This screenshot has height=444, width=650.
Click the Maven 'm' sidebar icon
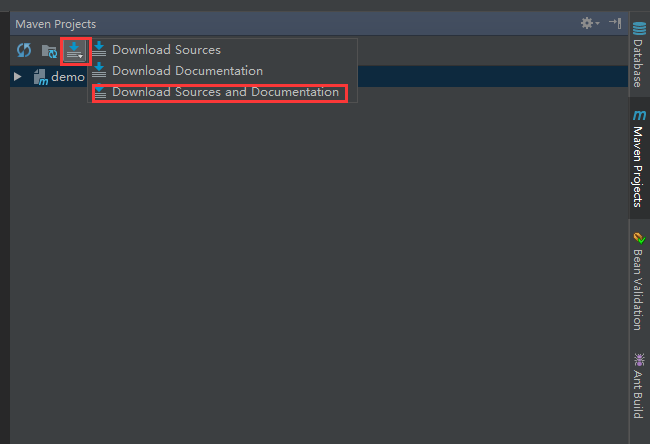[x=638, y=116]
